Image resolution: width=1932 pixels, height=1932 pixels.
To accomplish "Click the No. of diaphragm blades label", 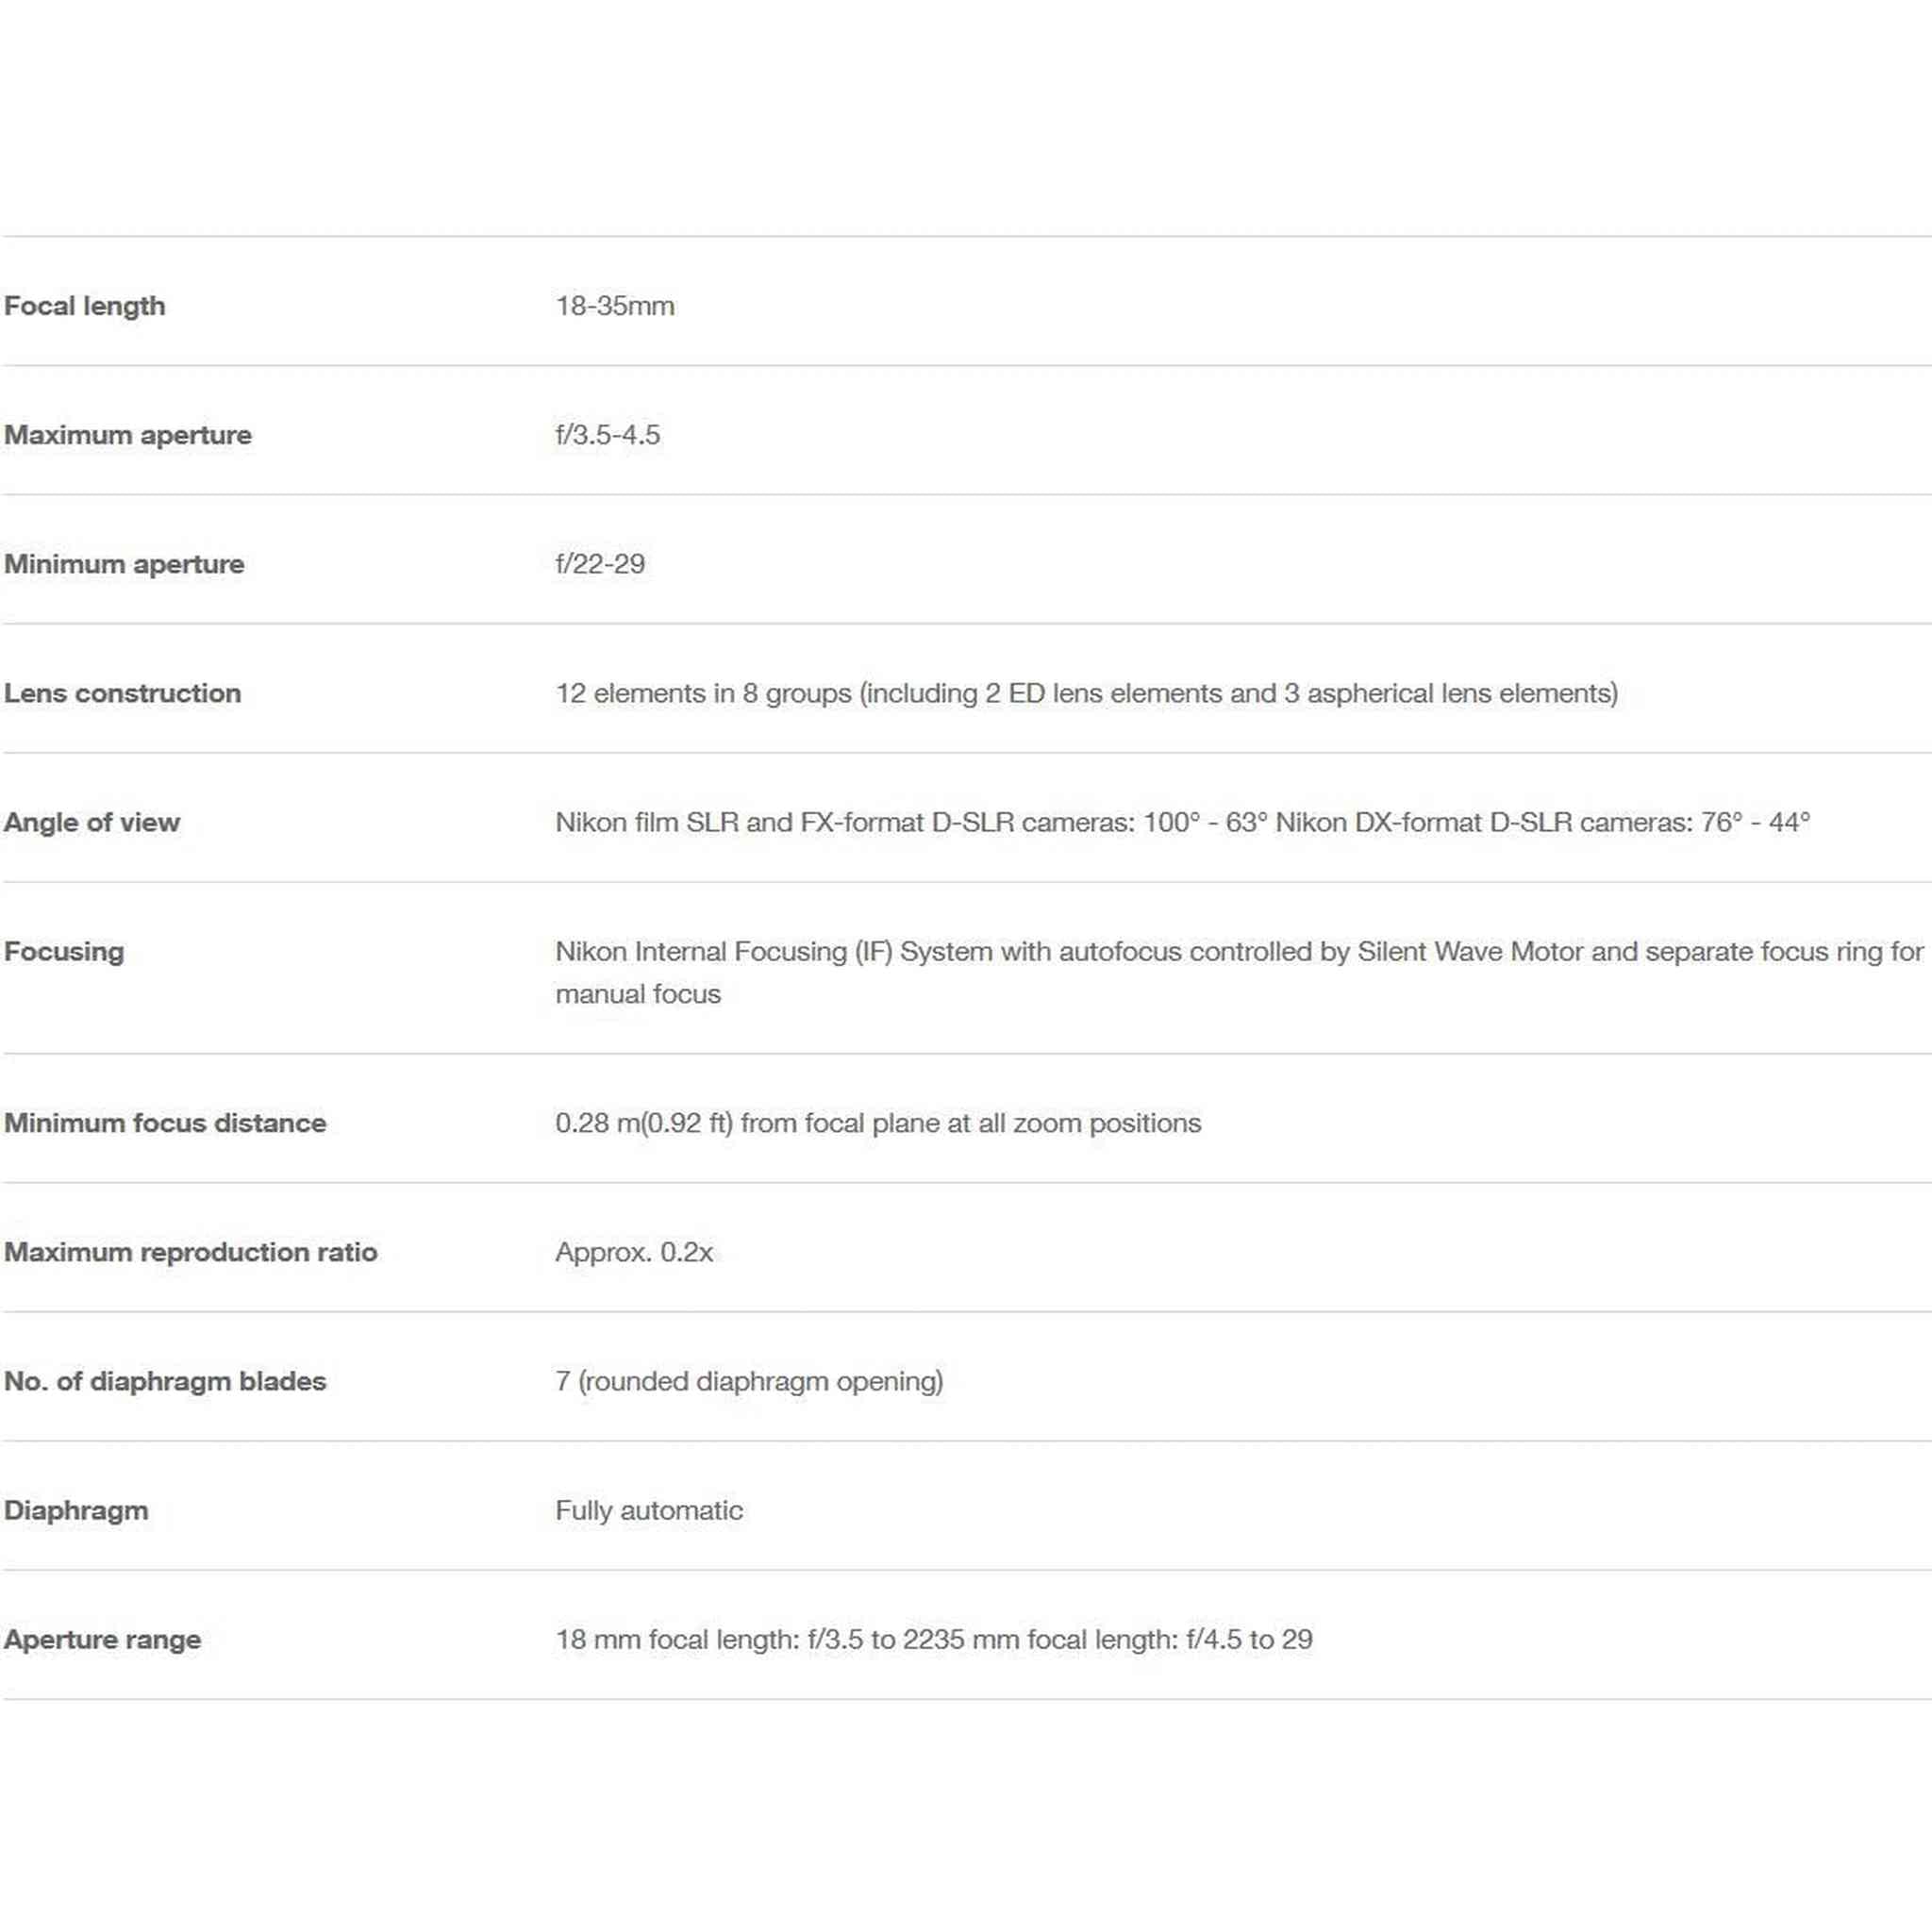I will coord(165,1381).
